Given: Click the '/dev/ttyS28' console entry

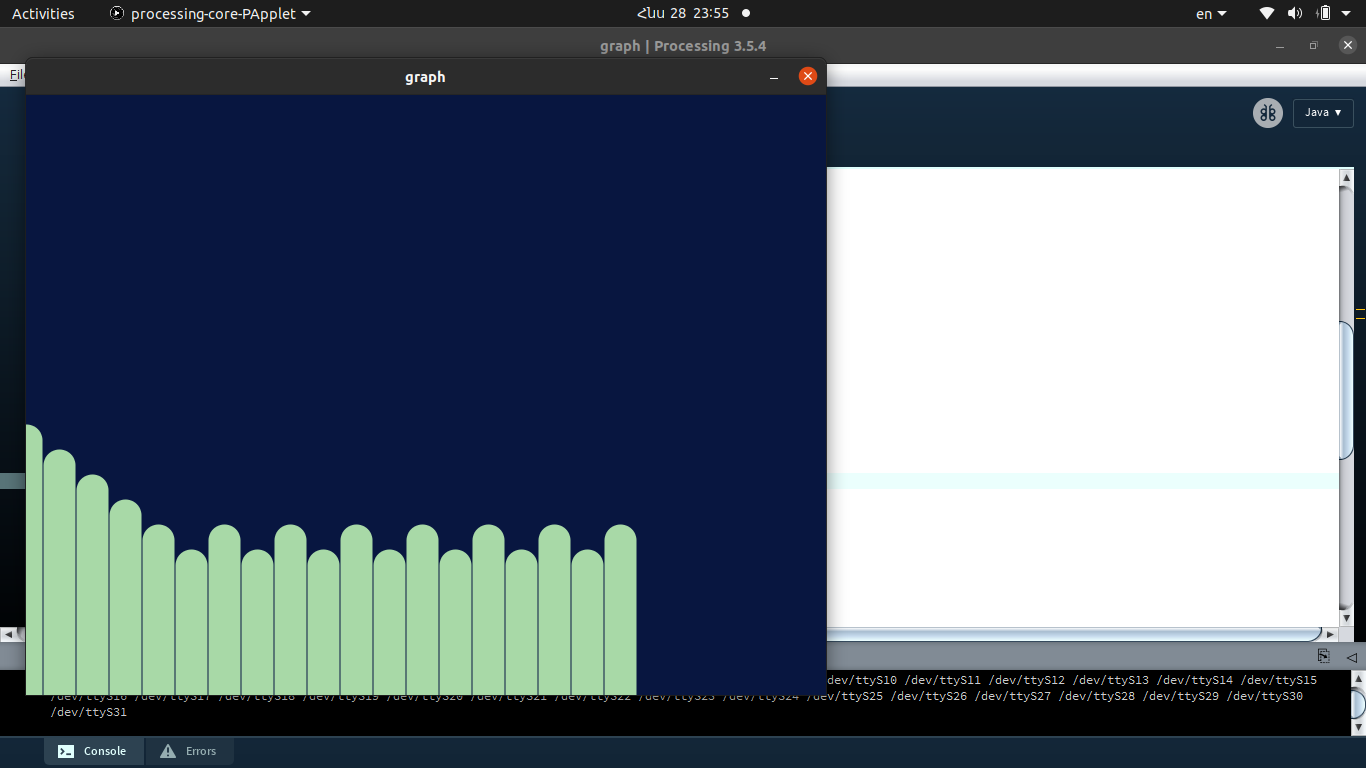Looking at the screenshot, I should [1097, 696].
